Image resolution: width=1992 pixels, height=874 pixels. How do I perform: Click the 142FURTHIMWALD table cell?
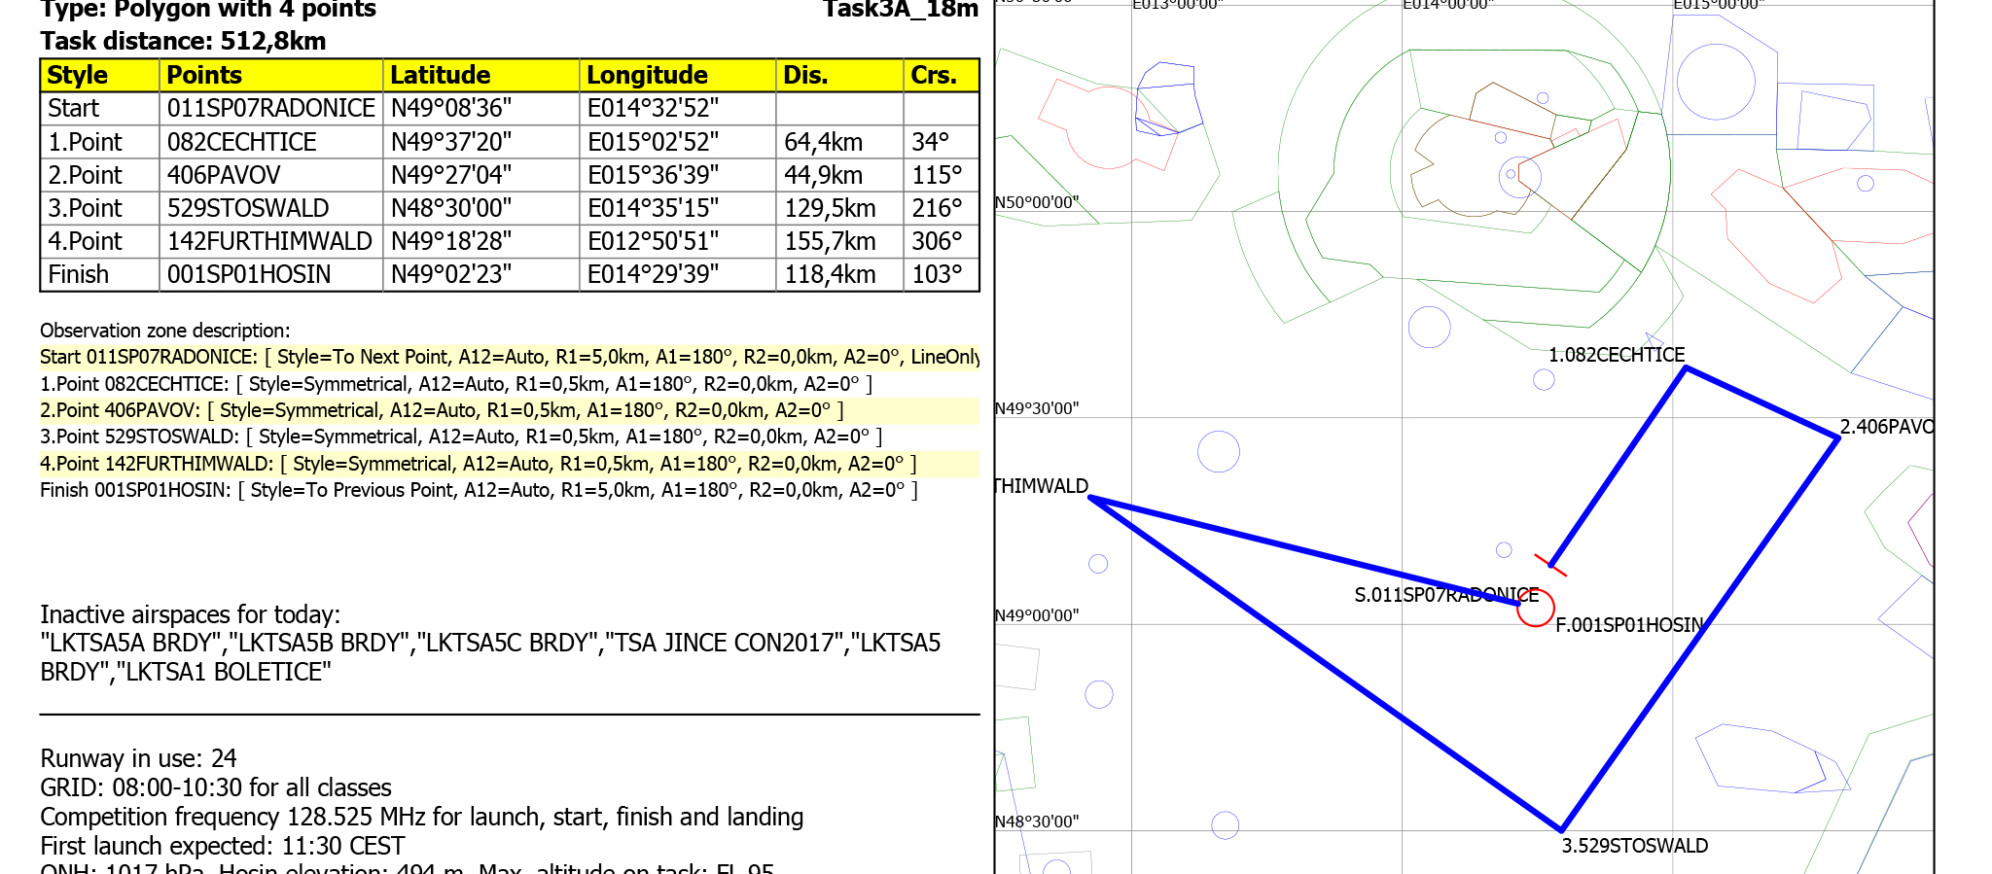point(269,241)
